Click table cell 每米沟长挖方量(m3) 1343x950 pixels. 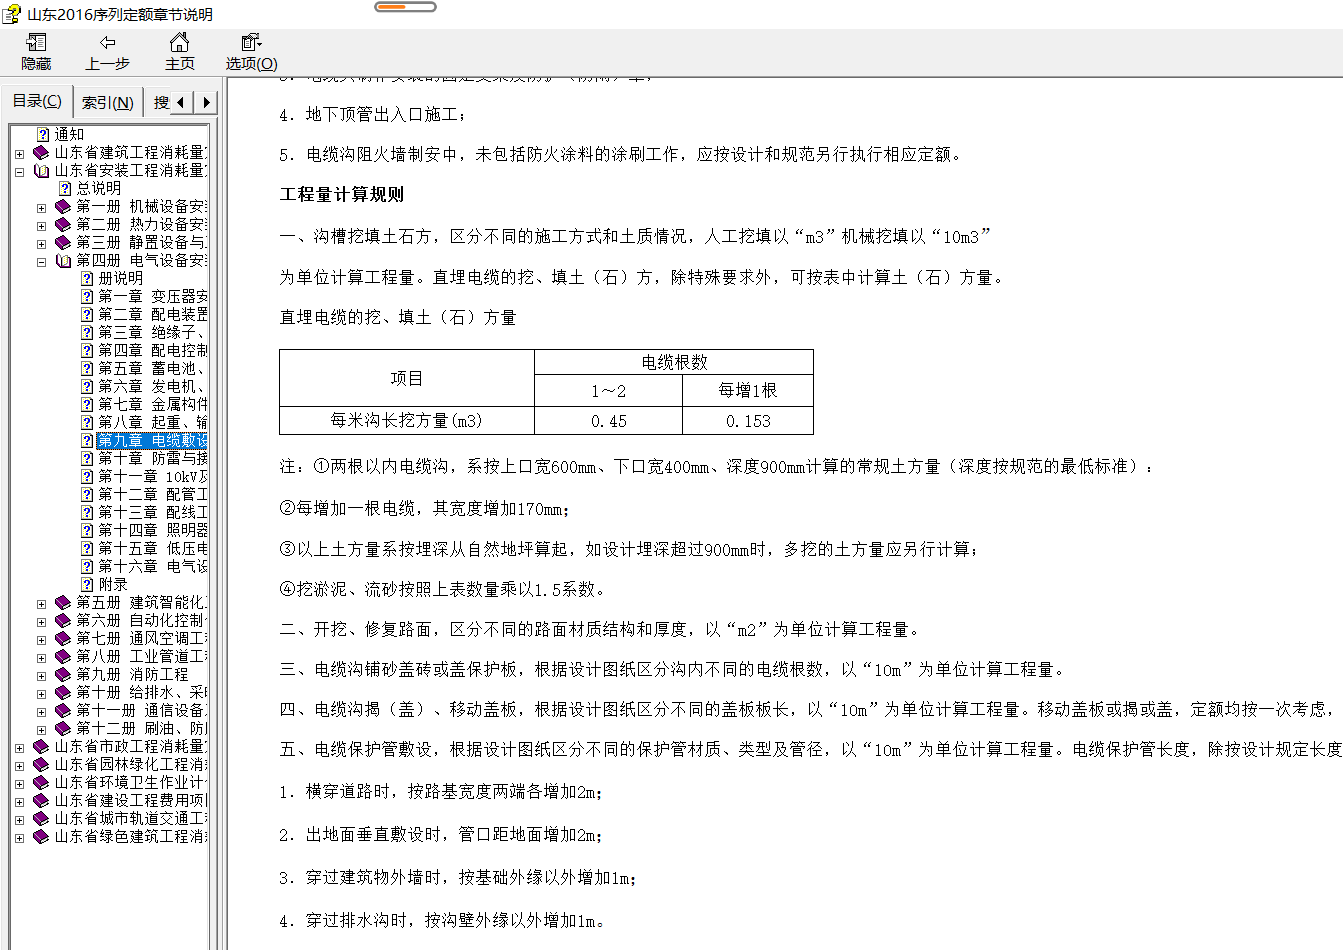tap(406, 421)
